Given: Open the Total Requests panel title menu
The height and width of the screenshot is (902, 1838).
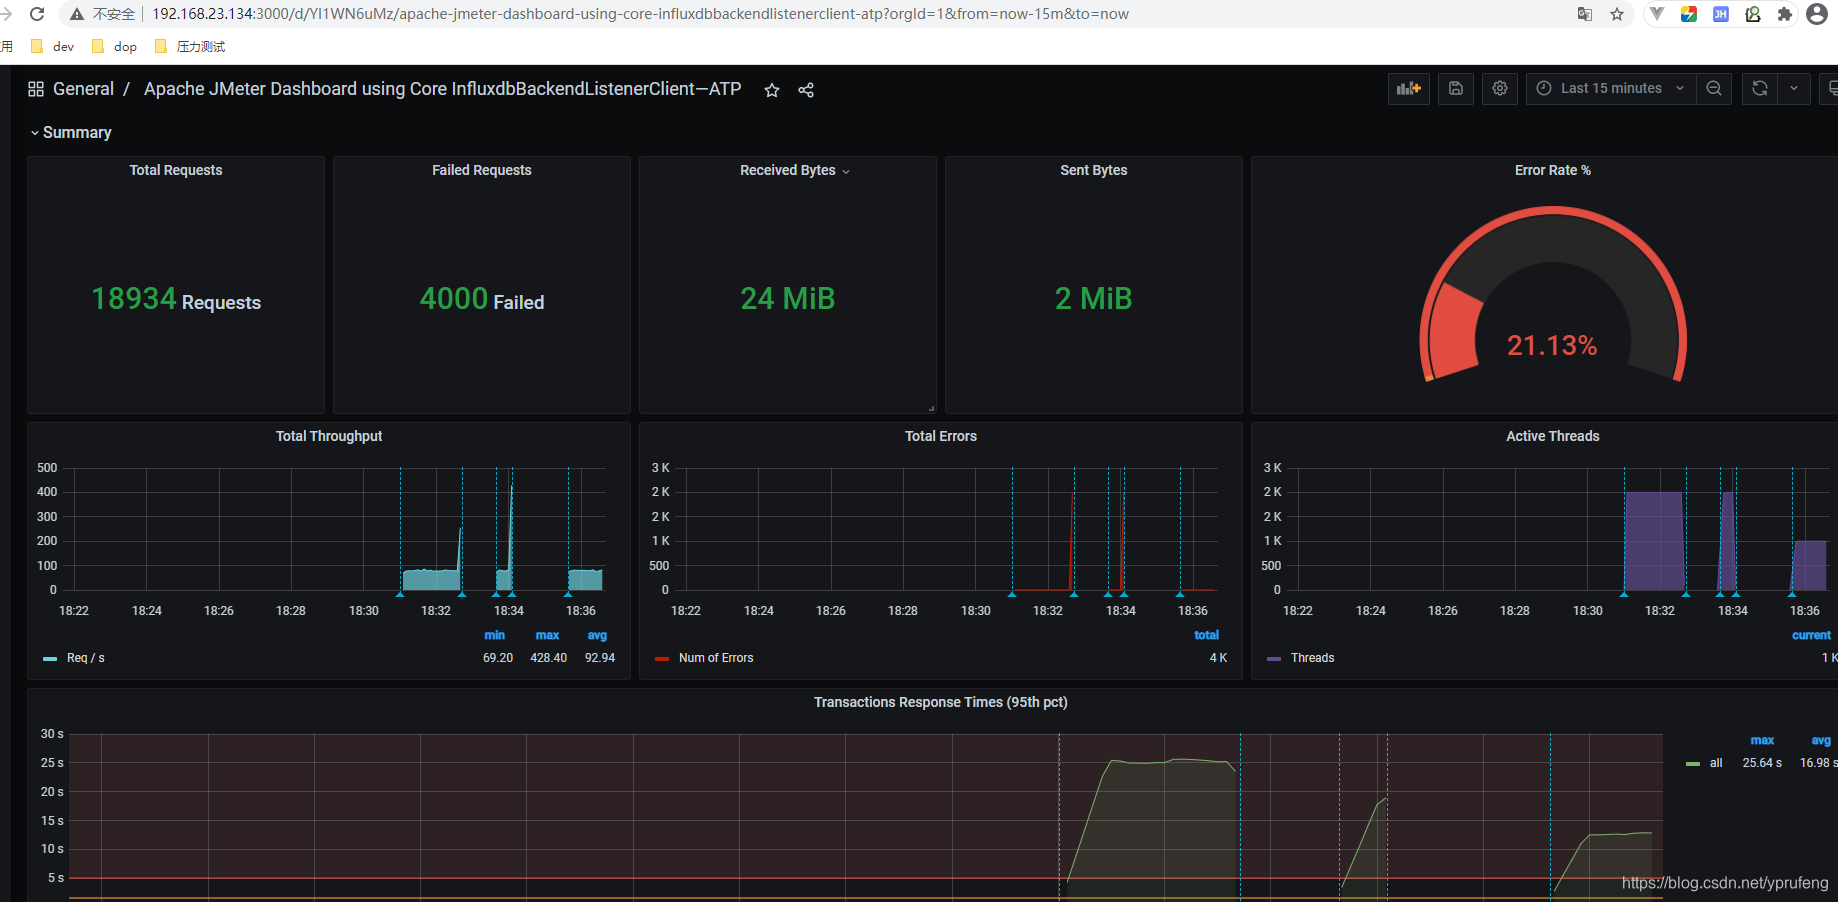Looking at the screenshot, I should pyautogui.click(x=176, y=170).
